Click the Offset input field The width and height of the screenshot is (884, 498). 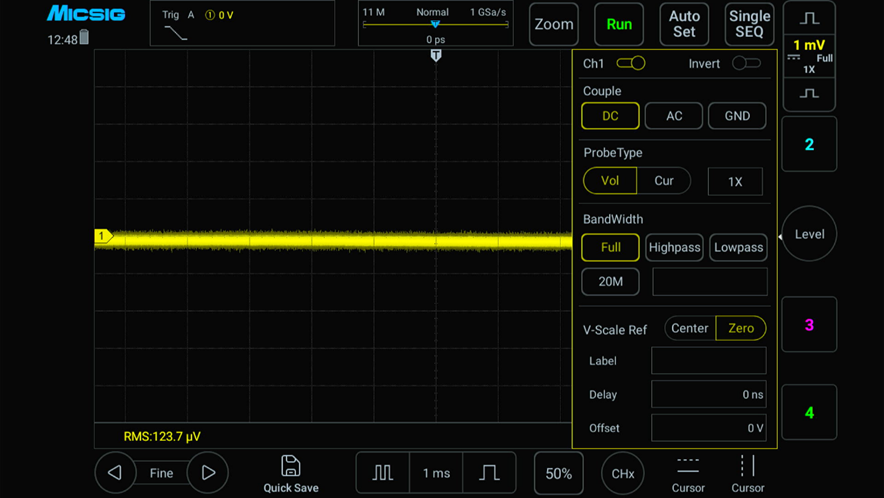point(708,428)
